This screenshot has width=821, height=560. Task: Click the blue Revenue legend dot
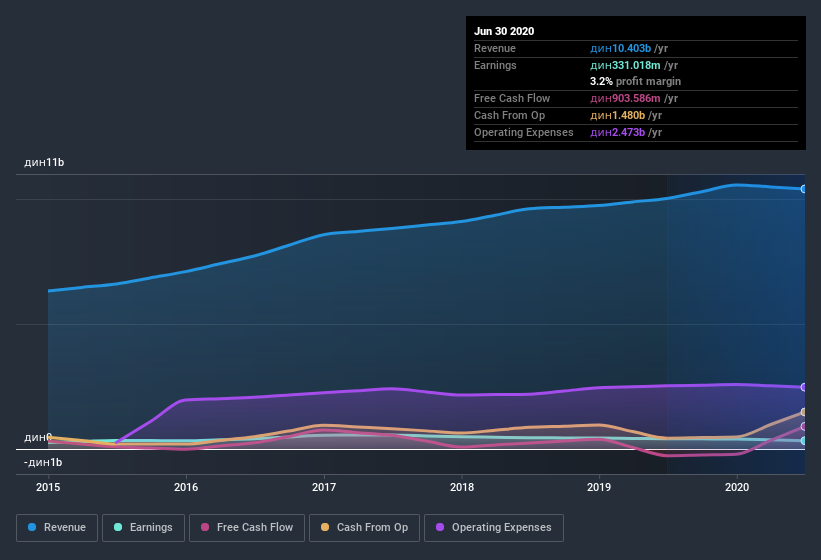(33, 527)
